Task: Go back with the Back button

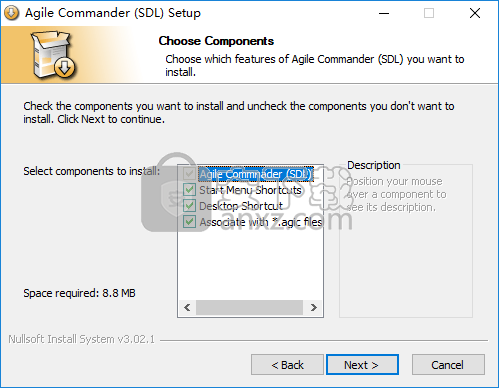Action: pyautogui.click(x=287, y=365)
